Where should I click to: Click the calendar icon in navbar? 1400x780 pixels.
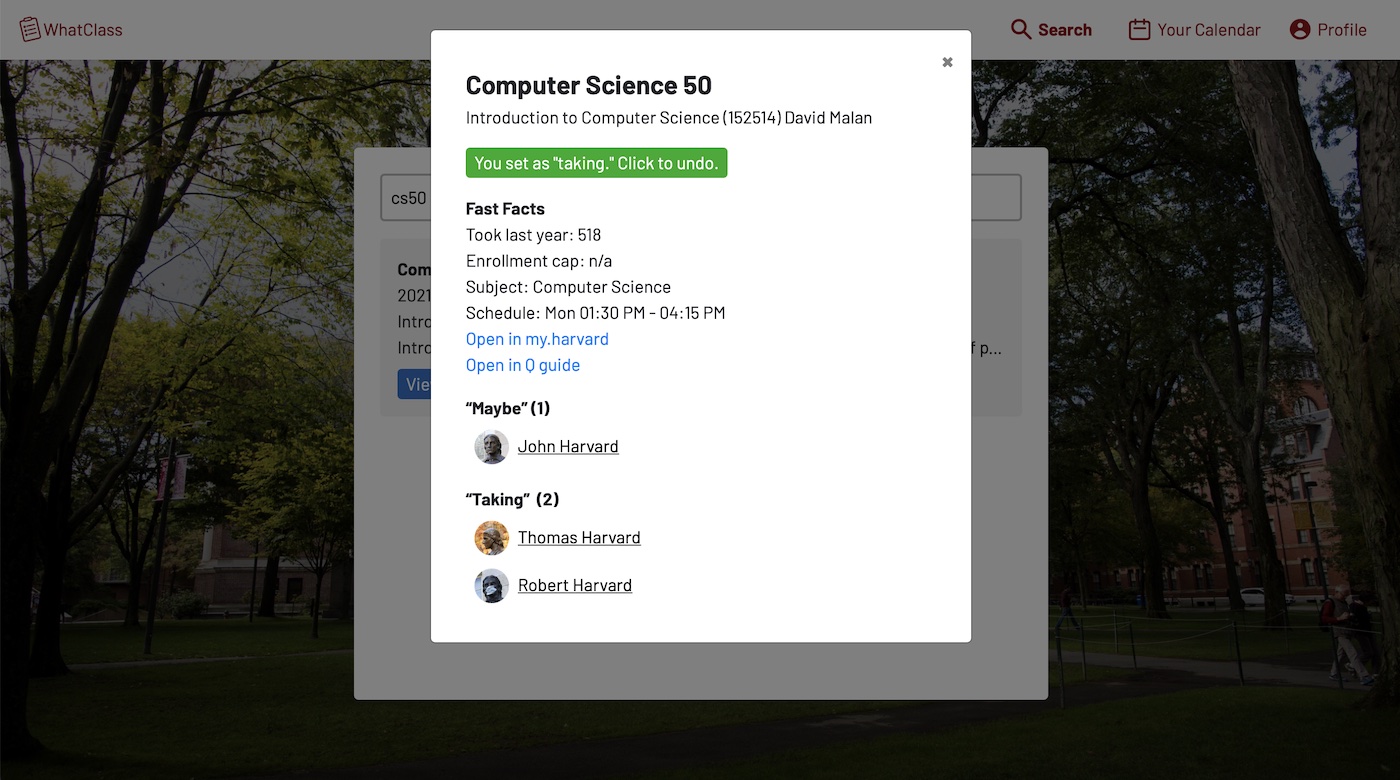(1139, 29)
